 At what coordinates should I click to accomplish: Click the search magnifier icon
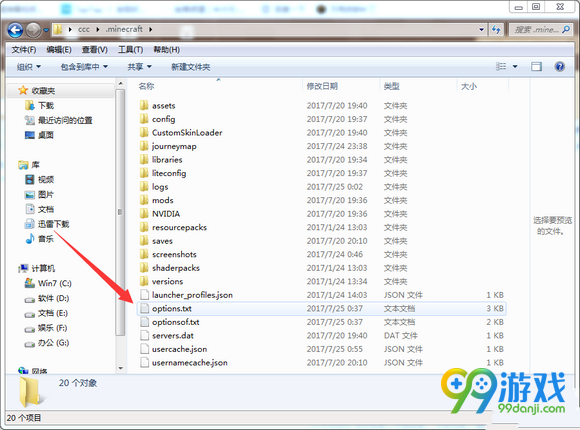[566, 30]
